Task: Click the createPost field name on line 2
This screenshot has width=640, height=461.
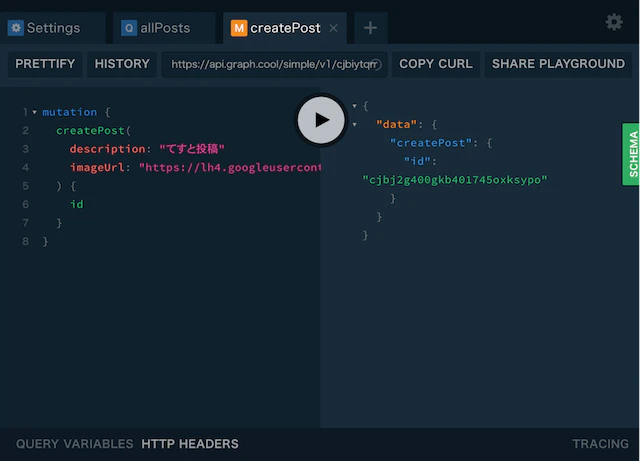Action: coord(90,131)
